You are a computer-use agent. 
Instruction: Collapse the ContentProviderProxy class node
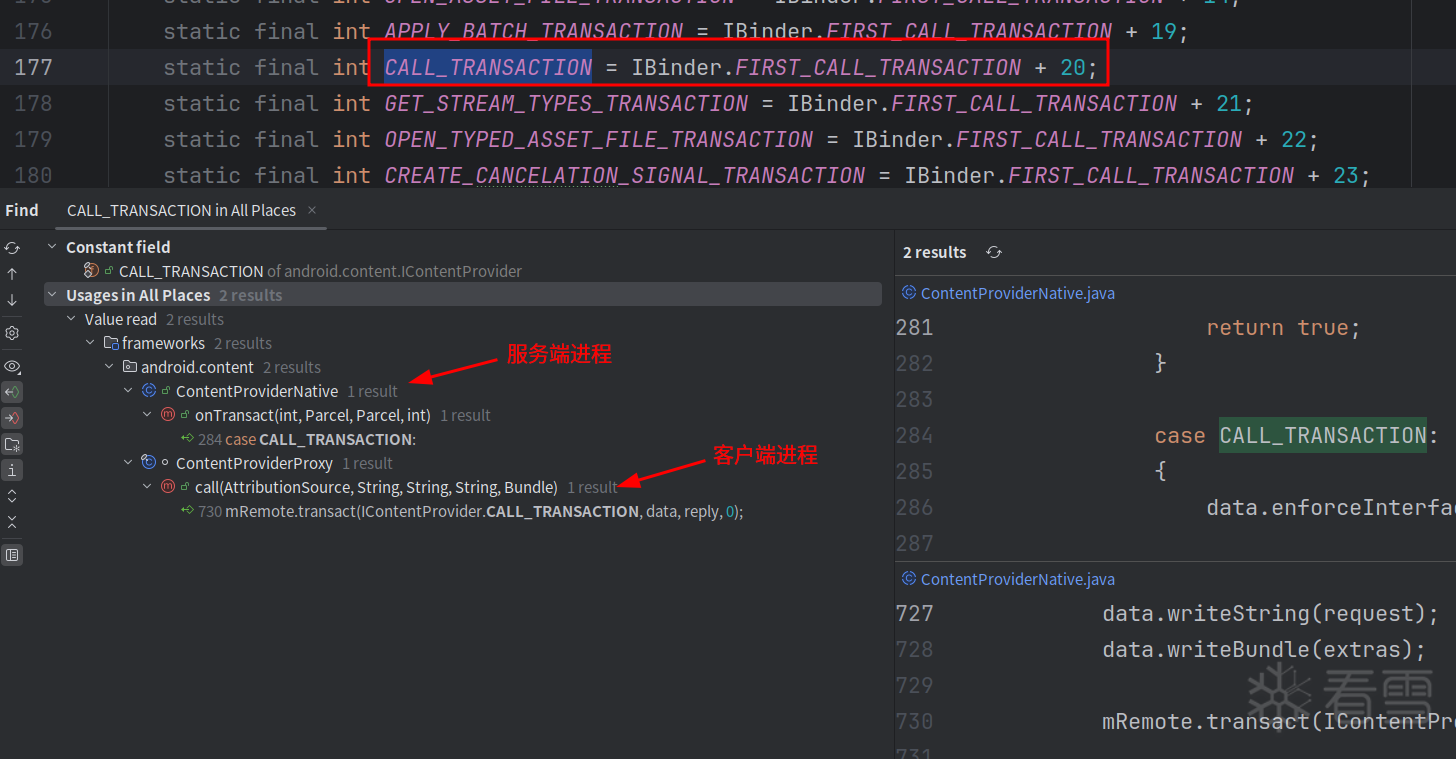tap(128, 463)
